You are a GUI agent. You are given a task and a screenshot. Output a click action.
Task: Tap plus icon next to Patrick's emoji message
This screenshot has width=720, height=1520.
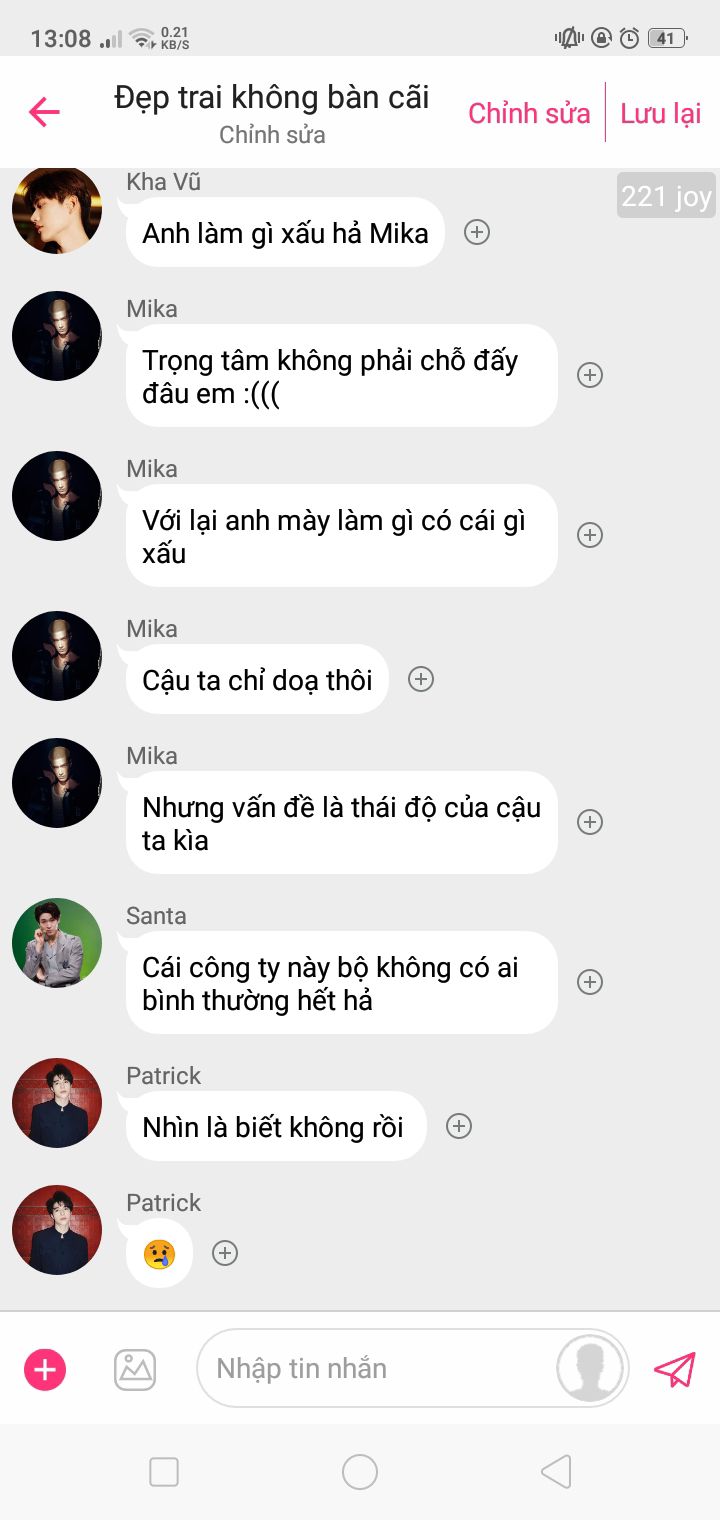[x=225, y=1253]
